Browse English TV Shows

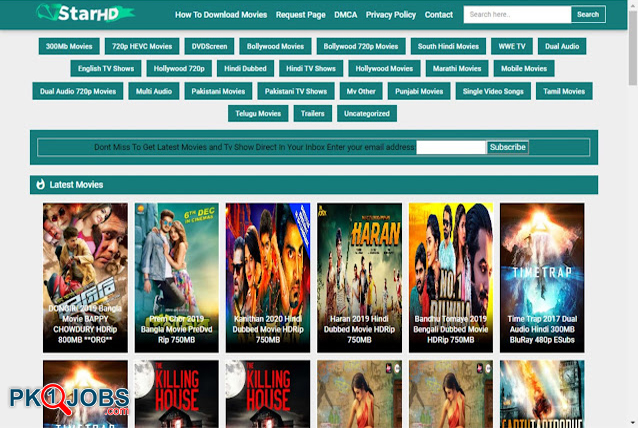[x=106, y=68]
